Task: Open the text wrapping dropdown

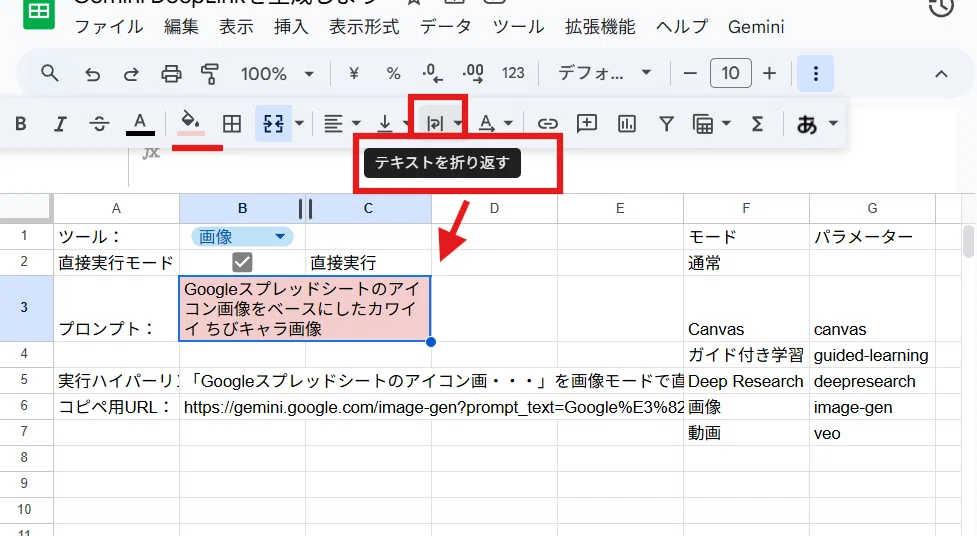Action: (442, 124)
